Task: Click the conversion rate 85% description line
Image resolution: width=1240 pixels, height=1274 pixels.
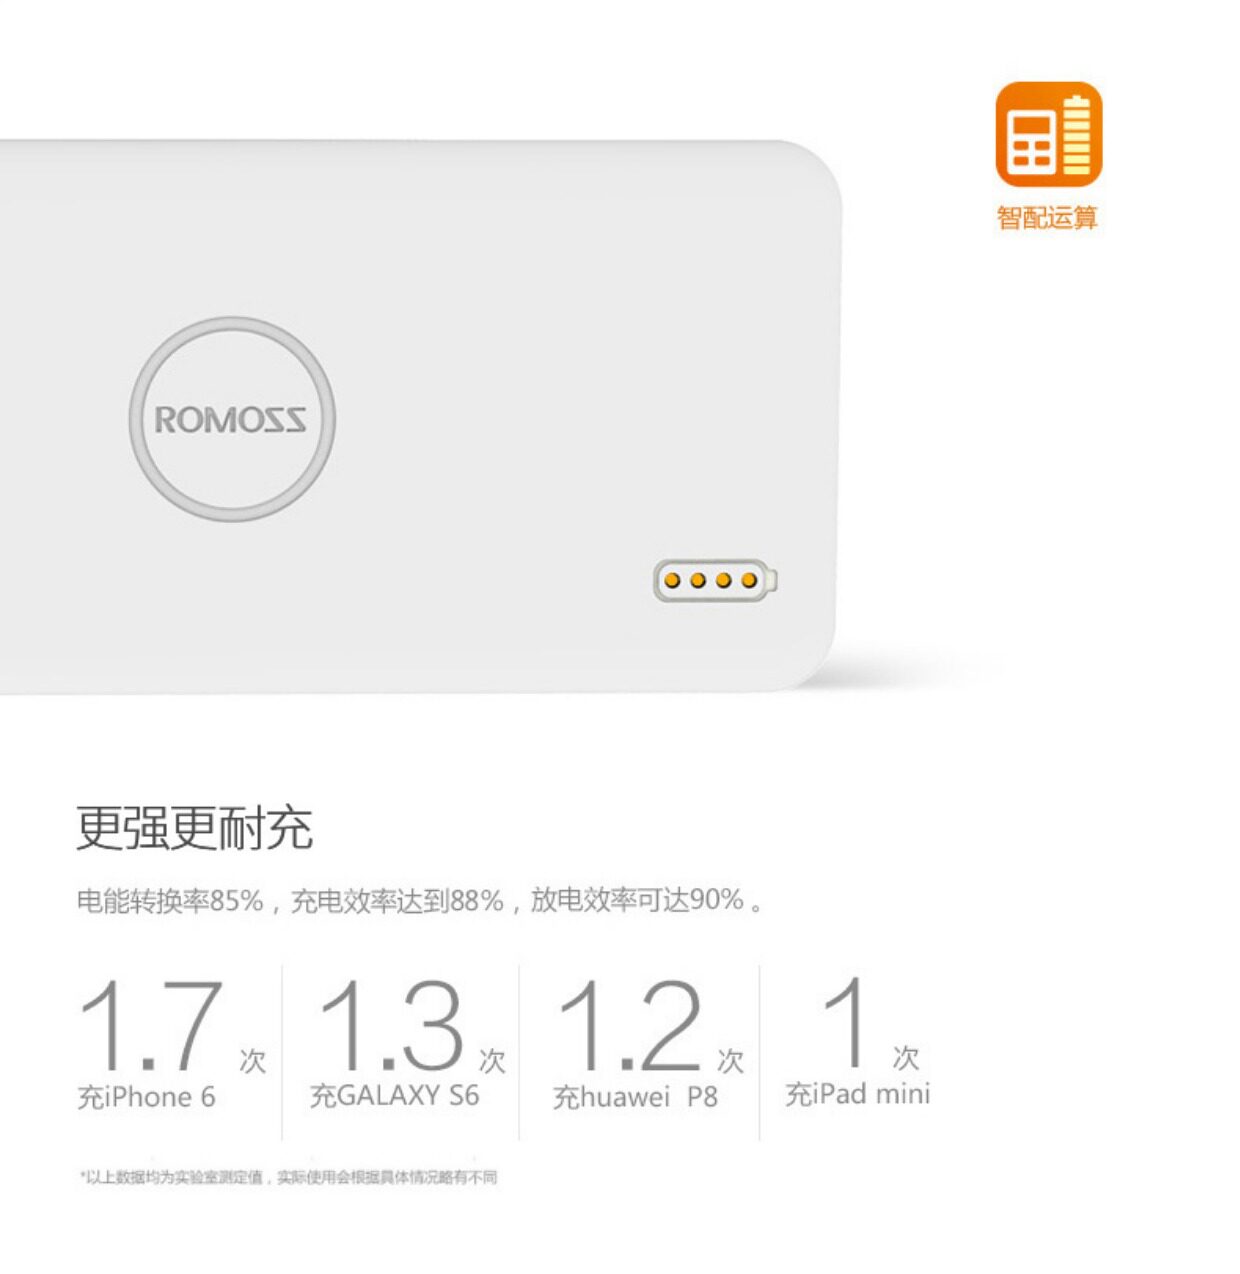Action: (420, 901)
